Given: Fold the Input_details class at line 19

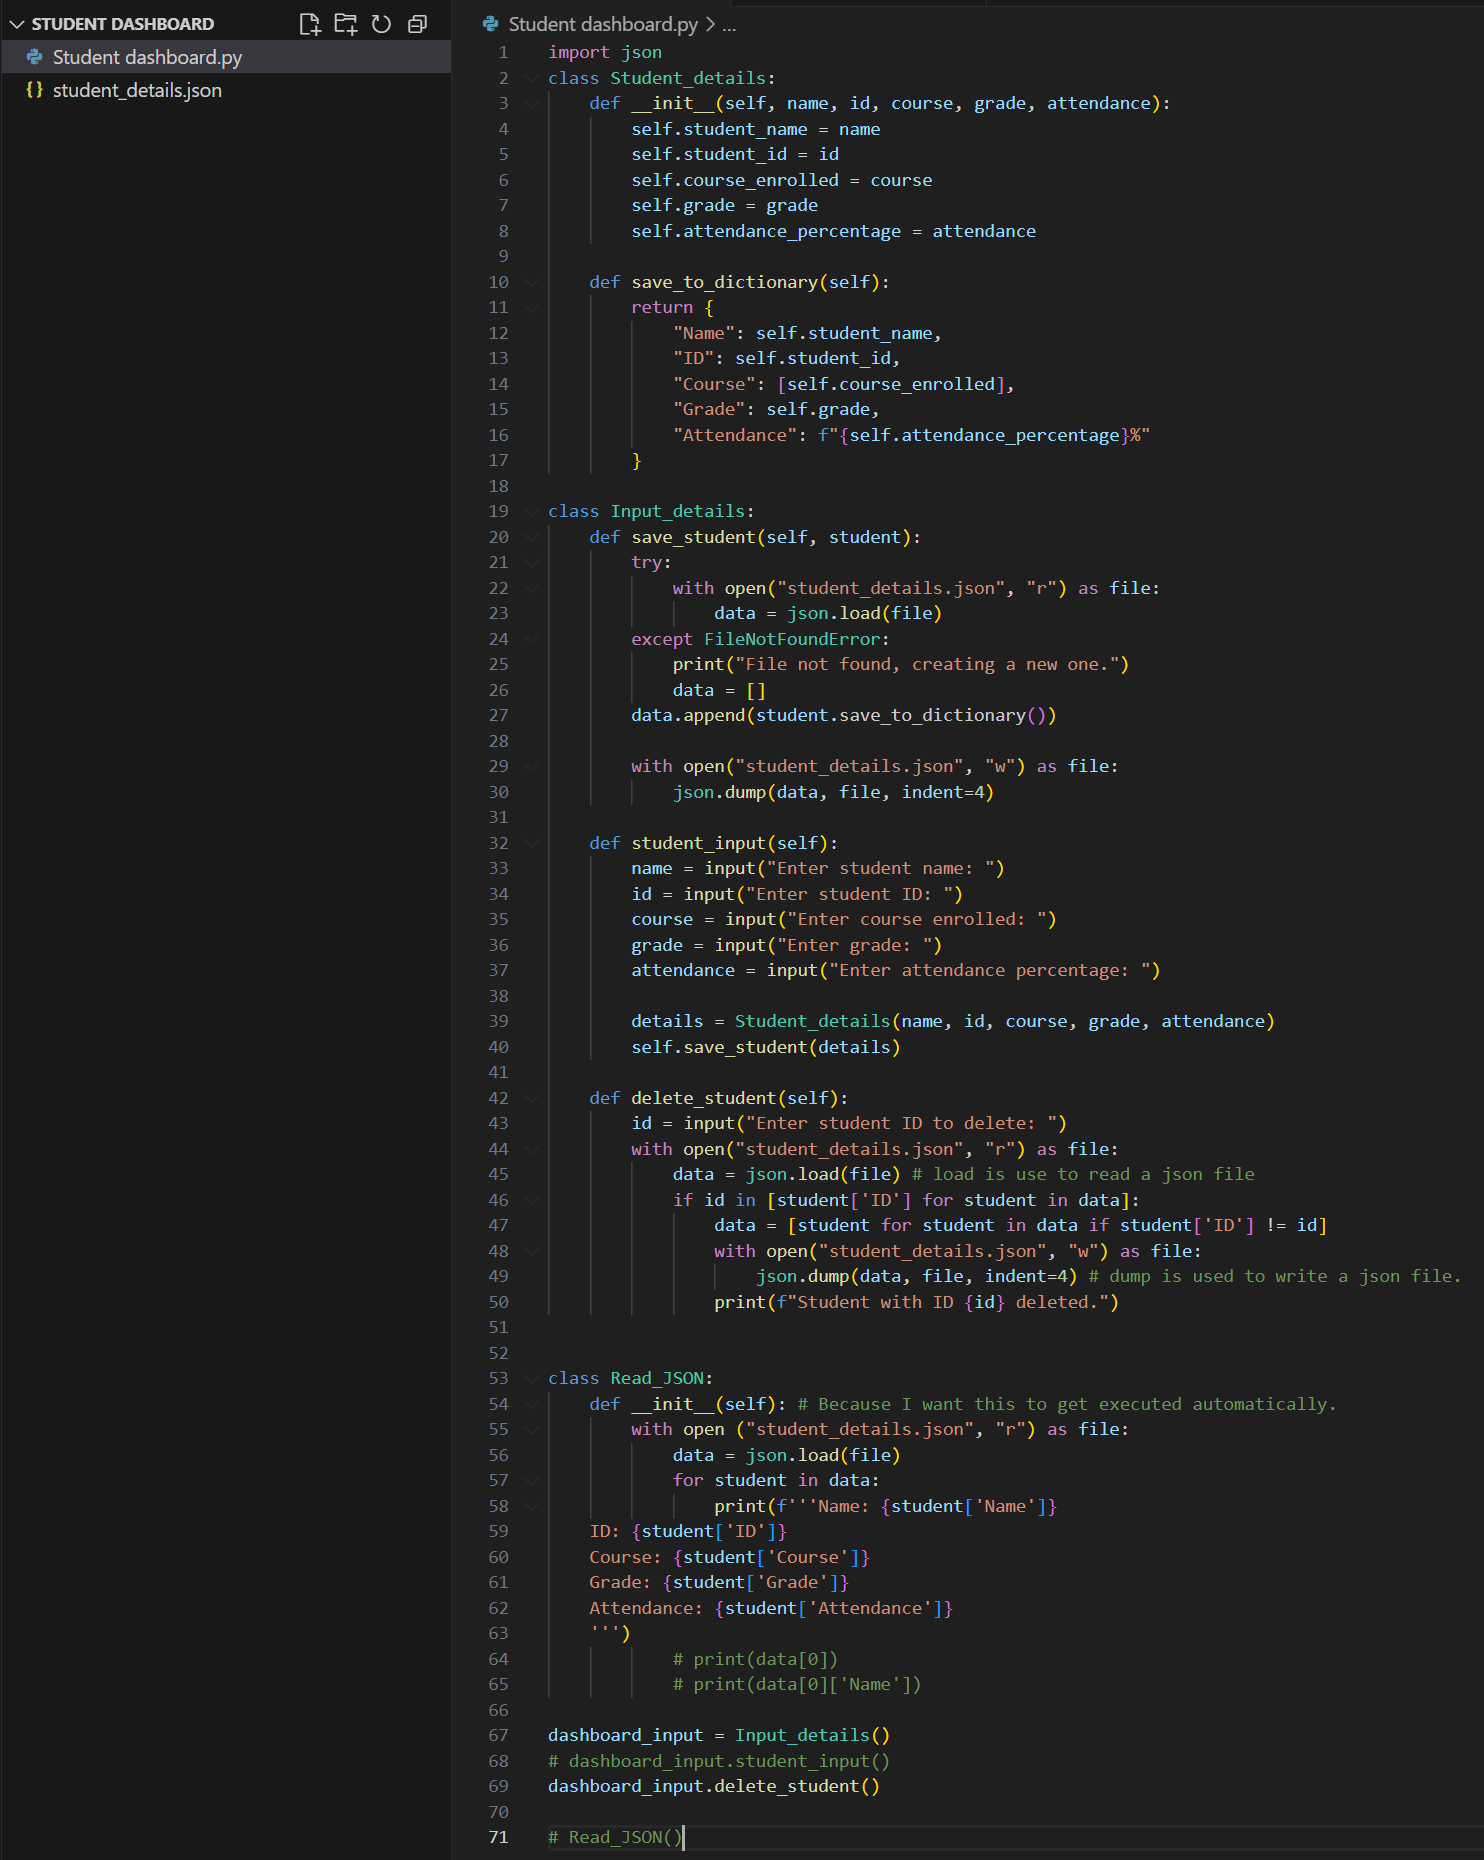Looking at the screenshot, I should pos(531,511).
